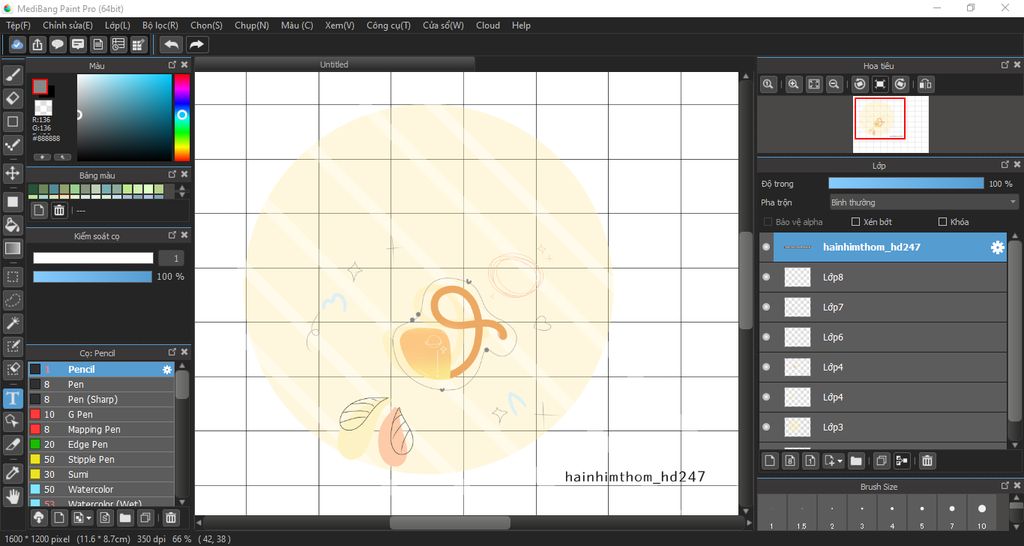This screenshot has width=1024, height=546.
Task: Open the duplicate layer dropdown in Lớp panel
Action: (840, 460)
